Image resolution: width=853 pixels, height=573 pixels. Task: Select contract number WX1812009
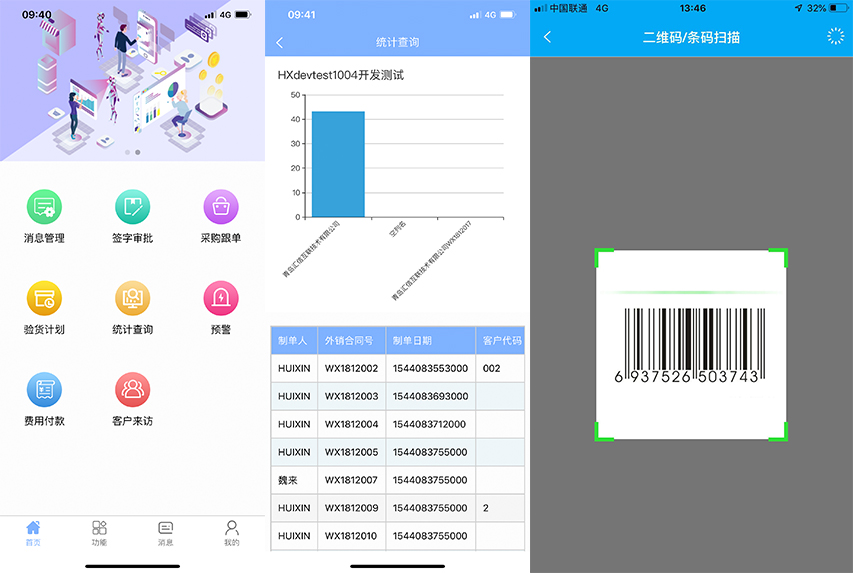351,508
